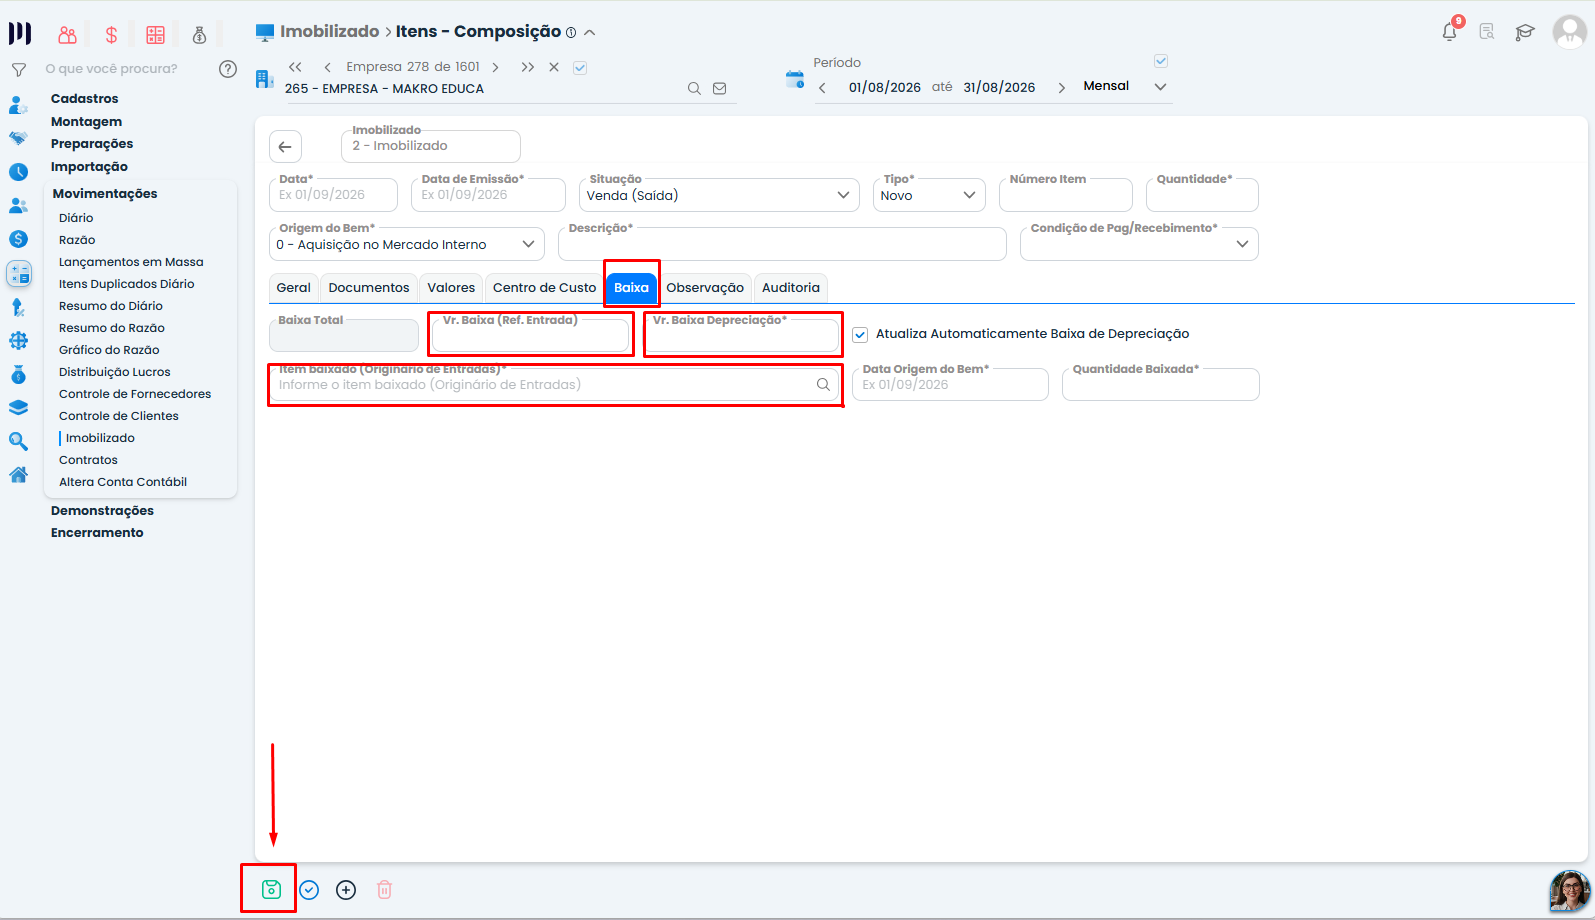Open the Tipo dropdown showing Novo
The image size is (1595, 920).
[929, 195]
